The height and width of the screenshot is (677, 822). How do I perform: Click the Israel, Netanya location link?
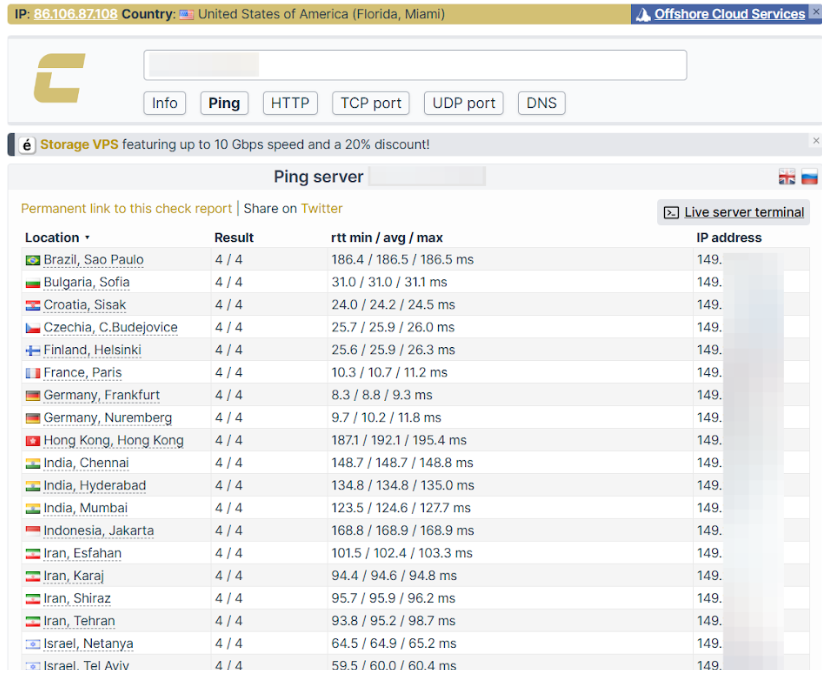[89, 644]
